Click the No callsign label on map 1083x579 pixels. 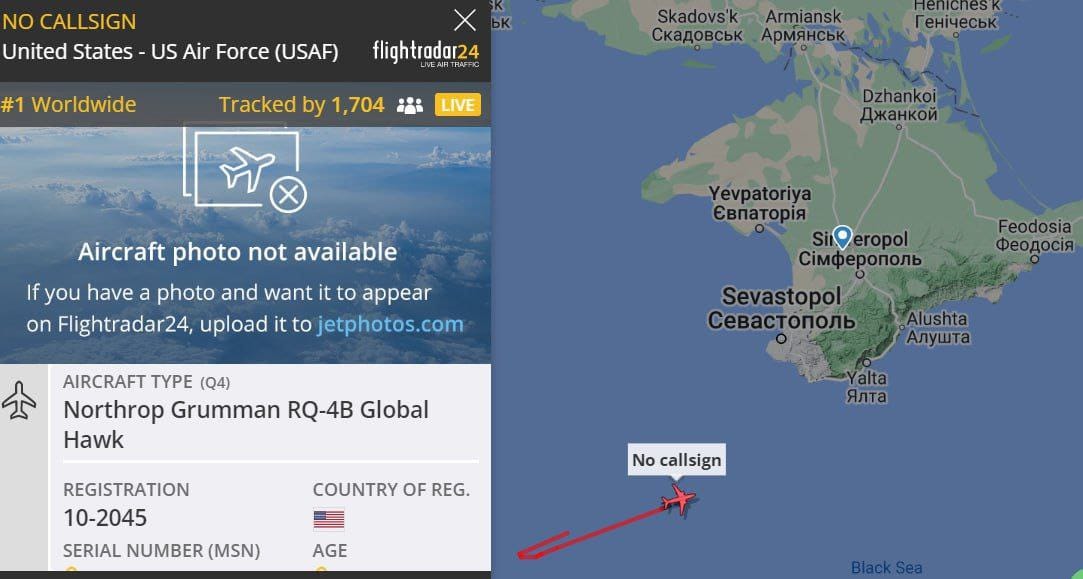676,460
